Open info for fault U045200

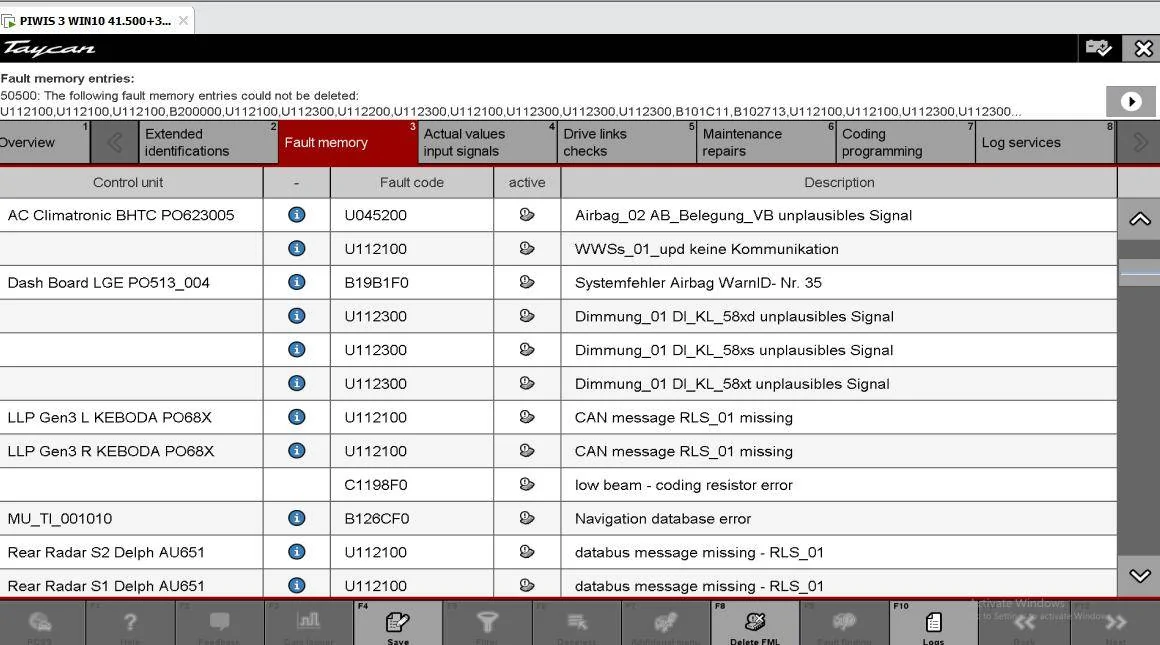(x=297, y=215)
